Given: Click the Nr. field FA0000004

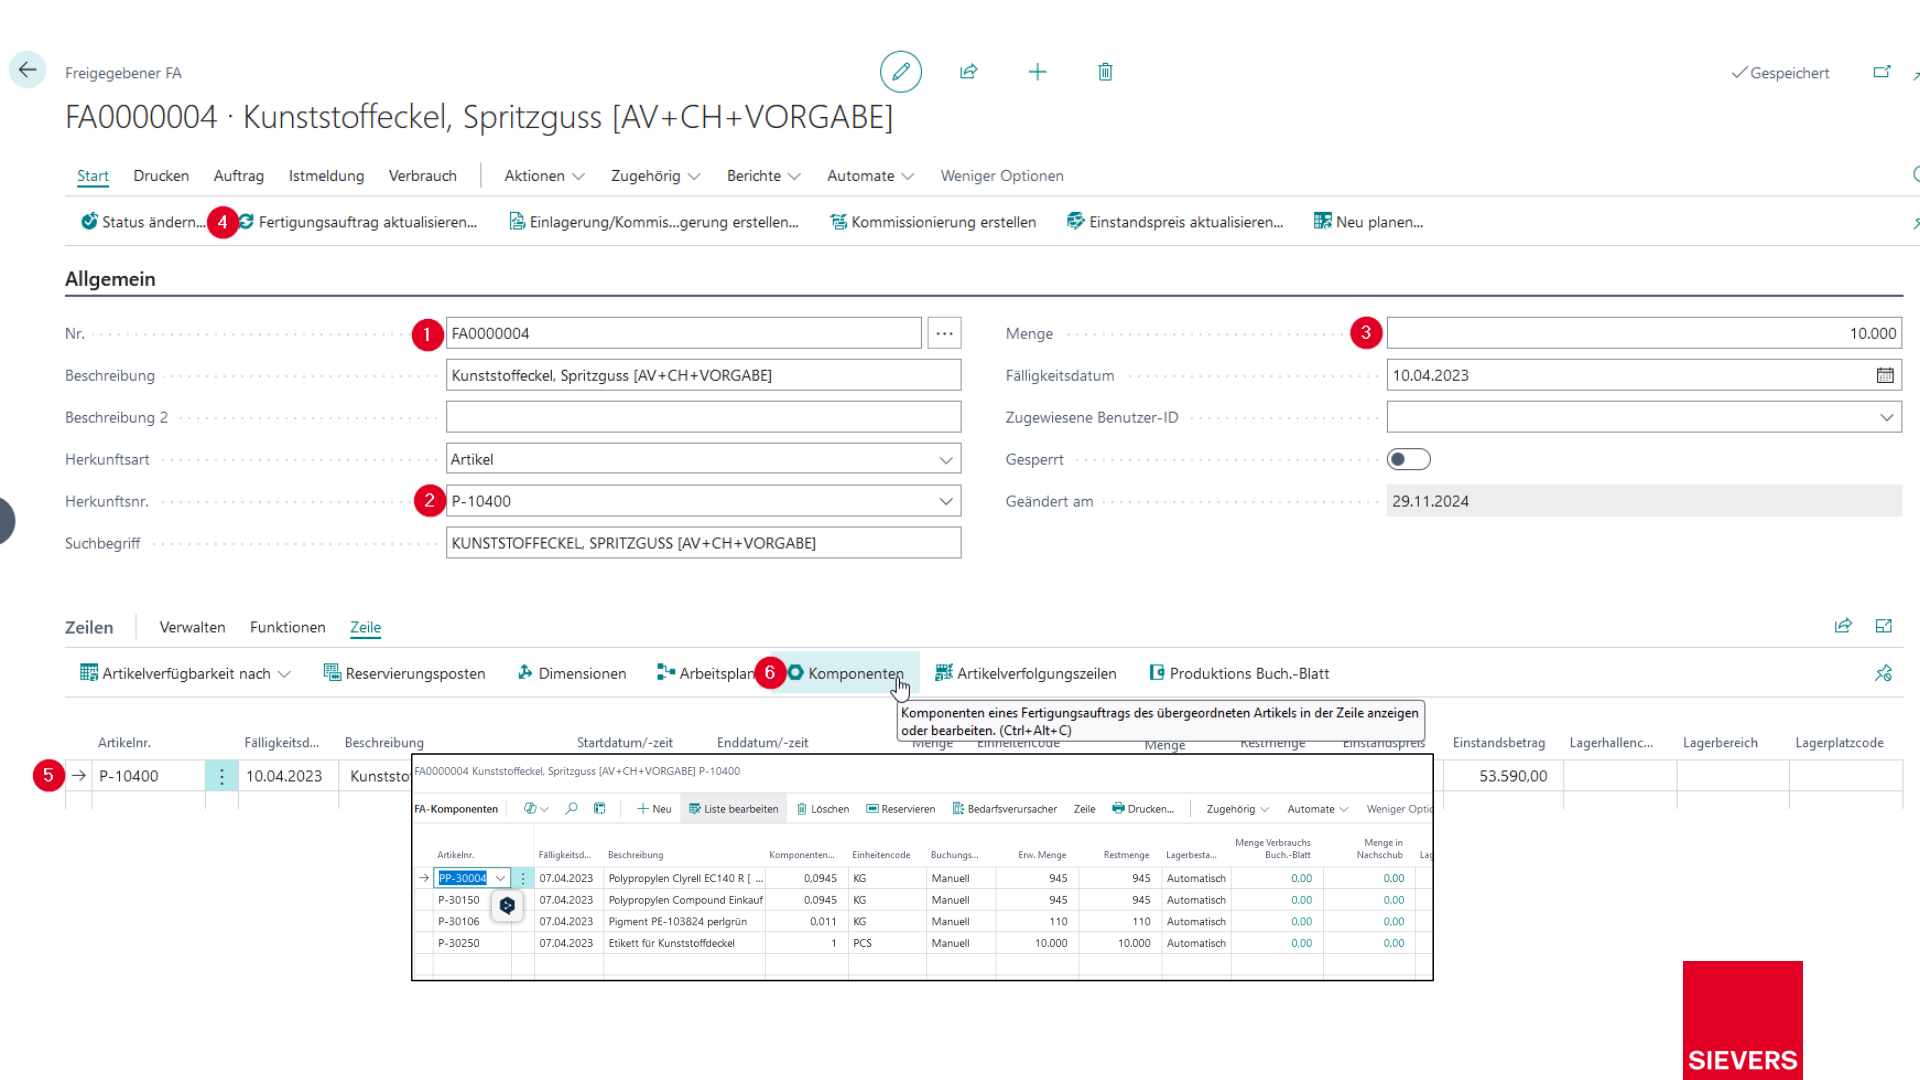Looking at the screenshot, I should (683, 333).
